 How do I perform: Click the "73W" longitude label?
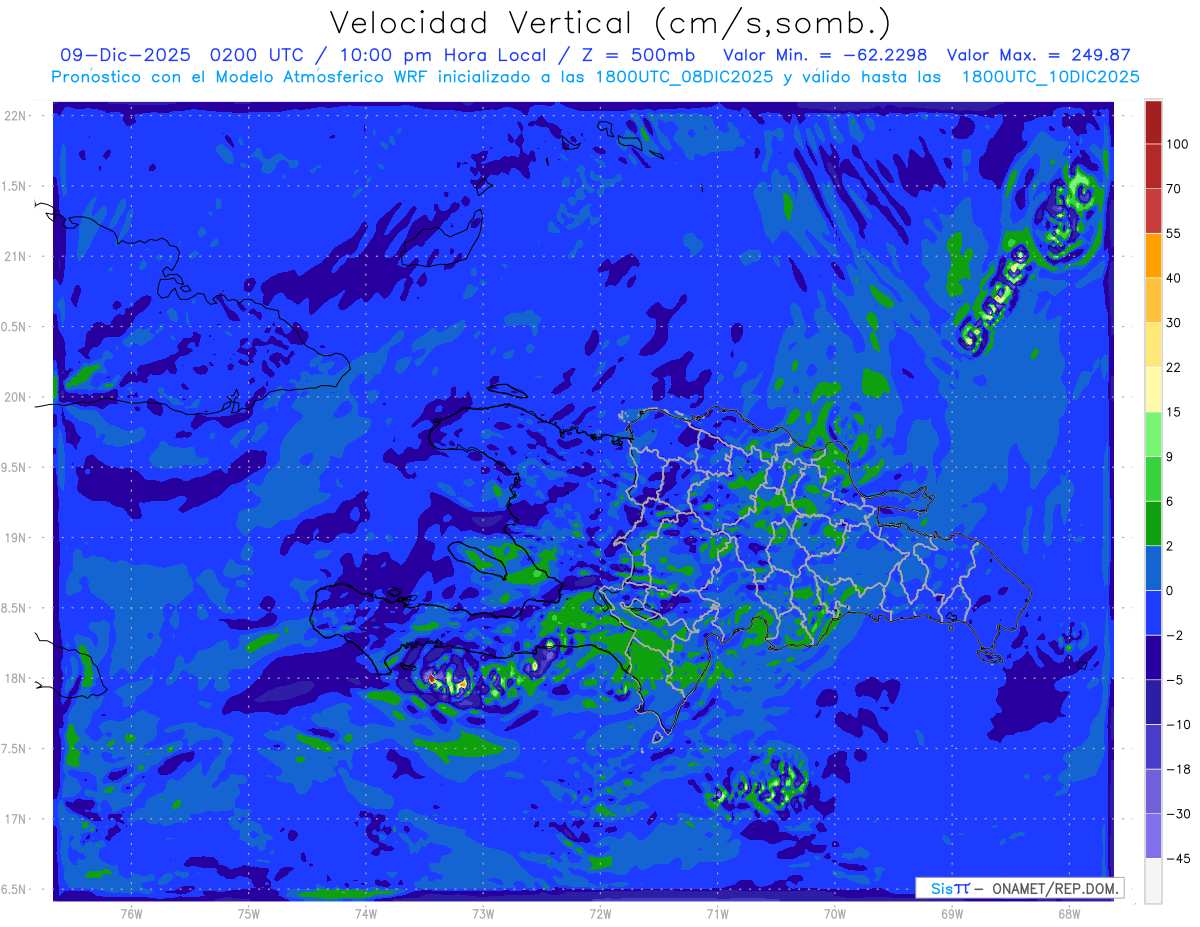483,913
